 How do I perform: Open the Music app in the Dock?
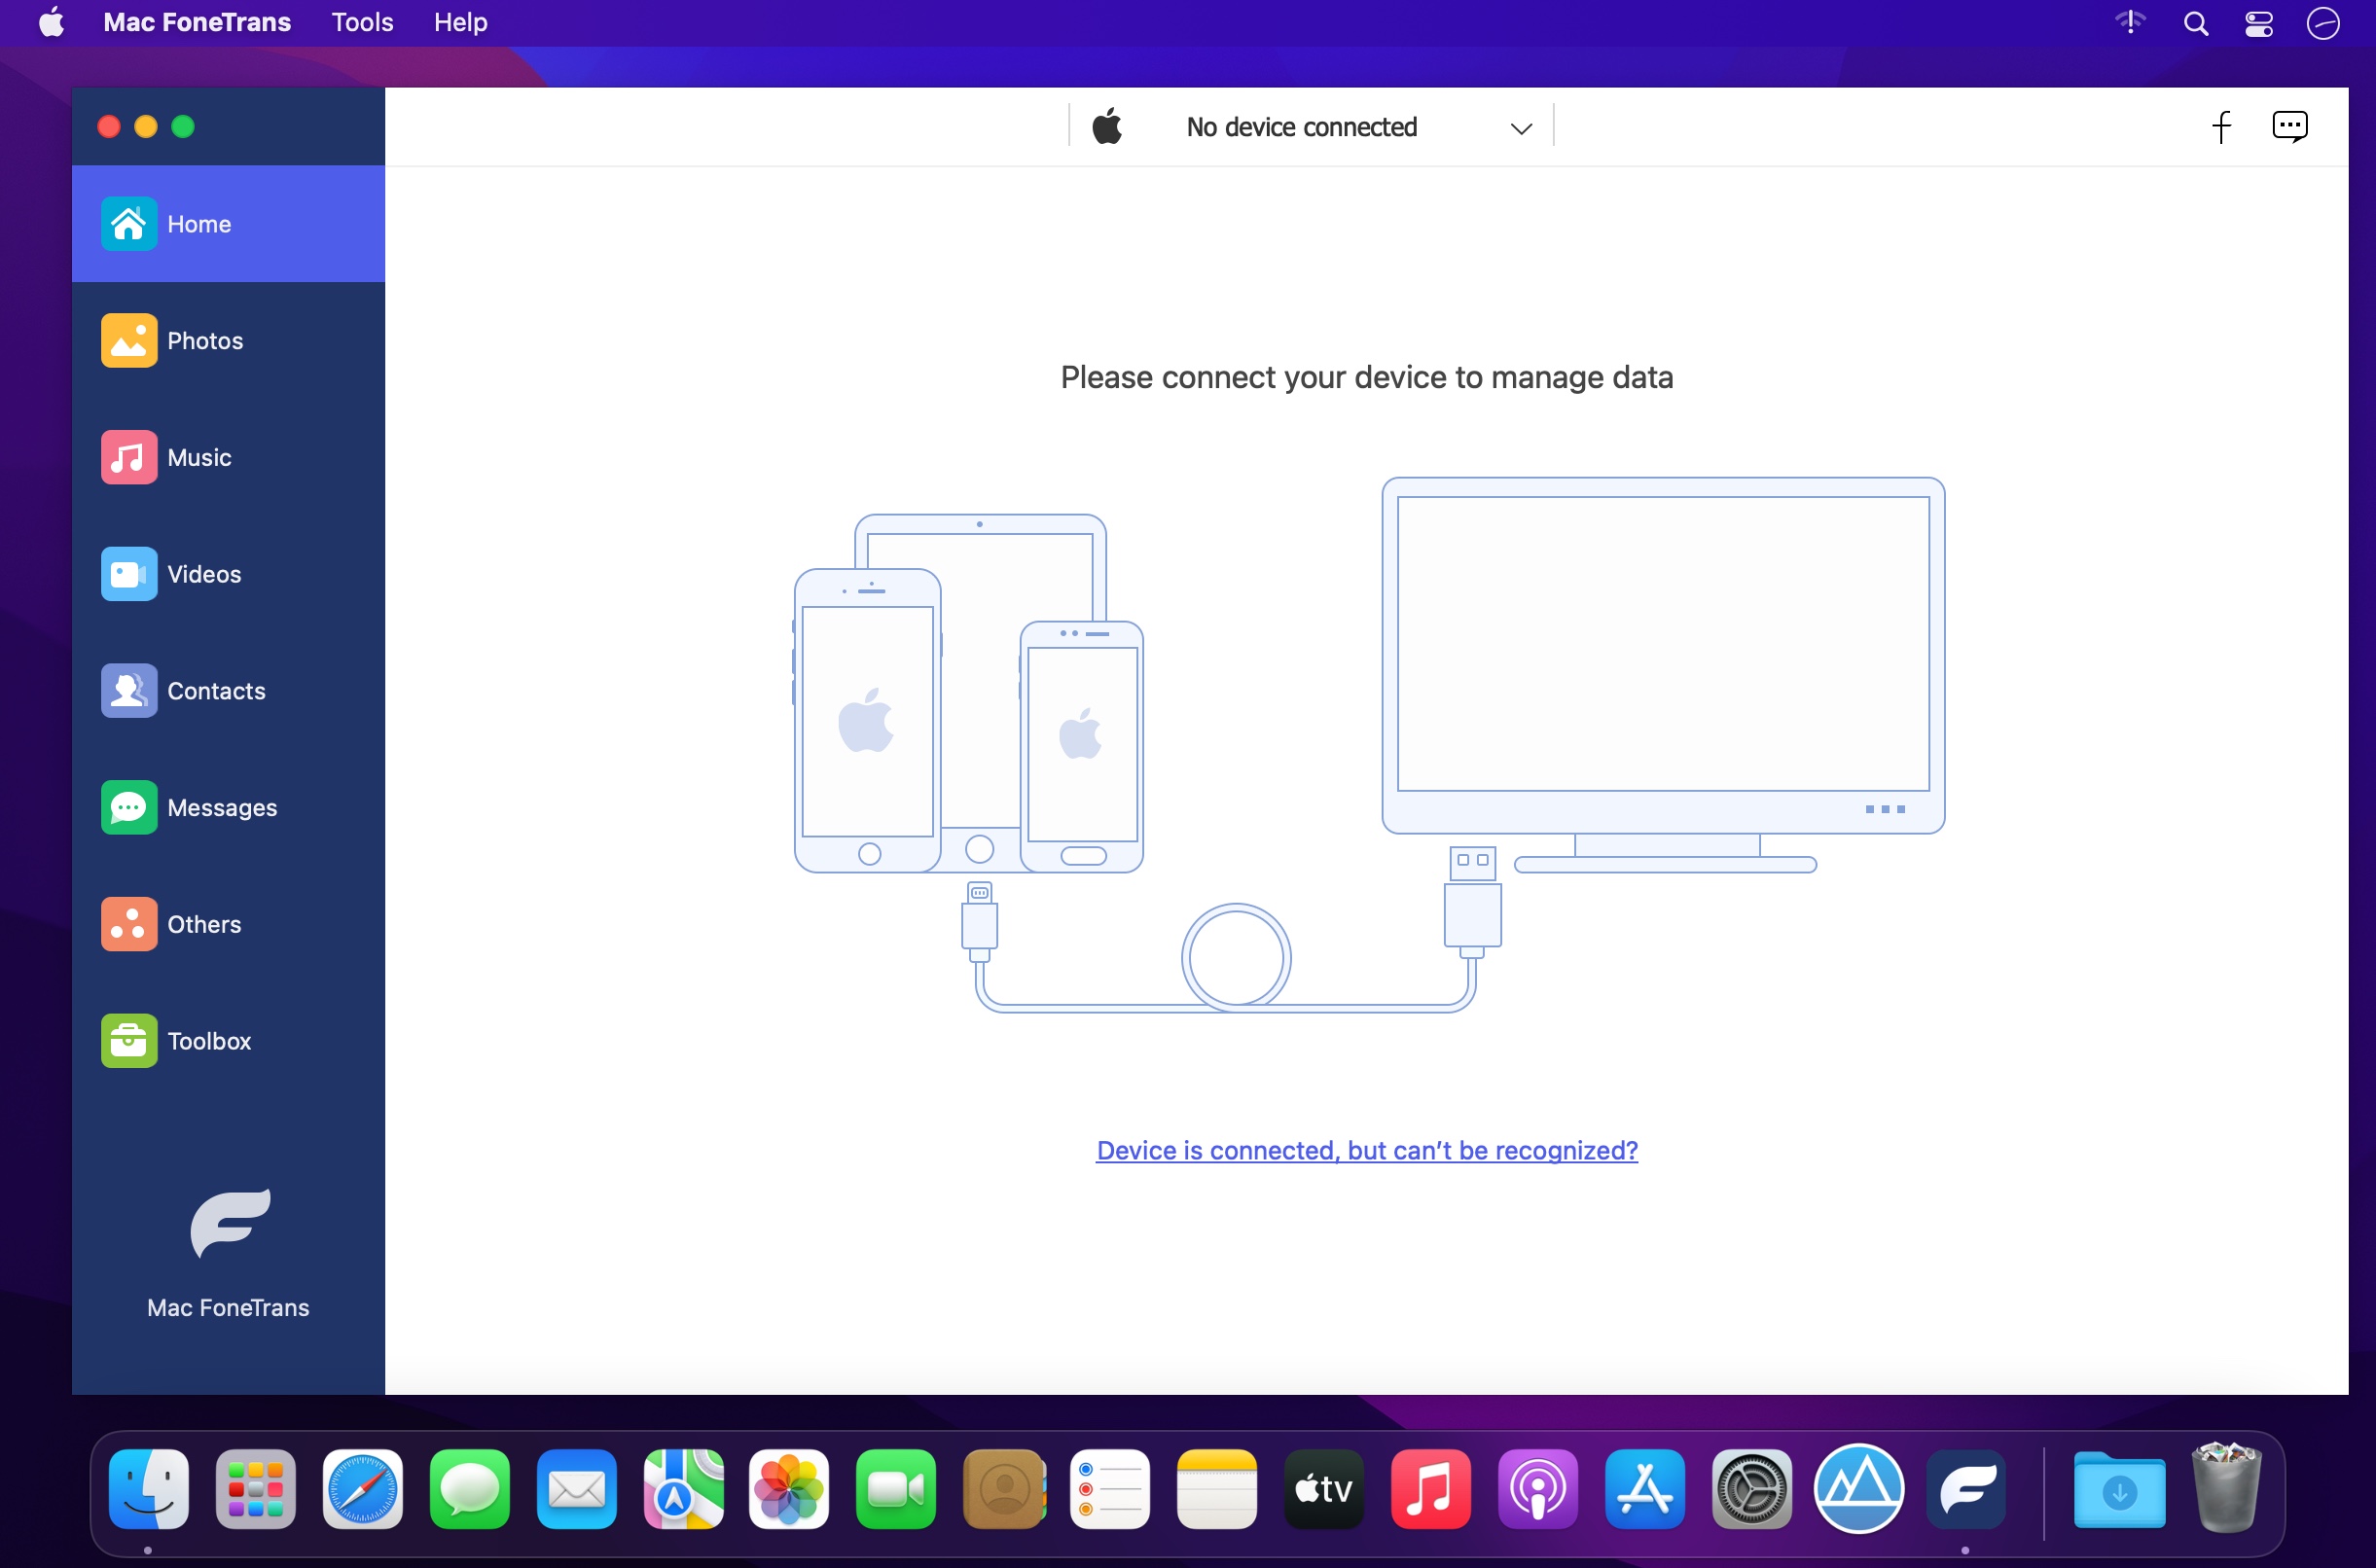coord(1431,1489)
